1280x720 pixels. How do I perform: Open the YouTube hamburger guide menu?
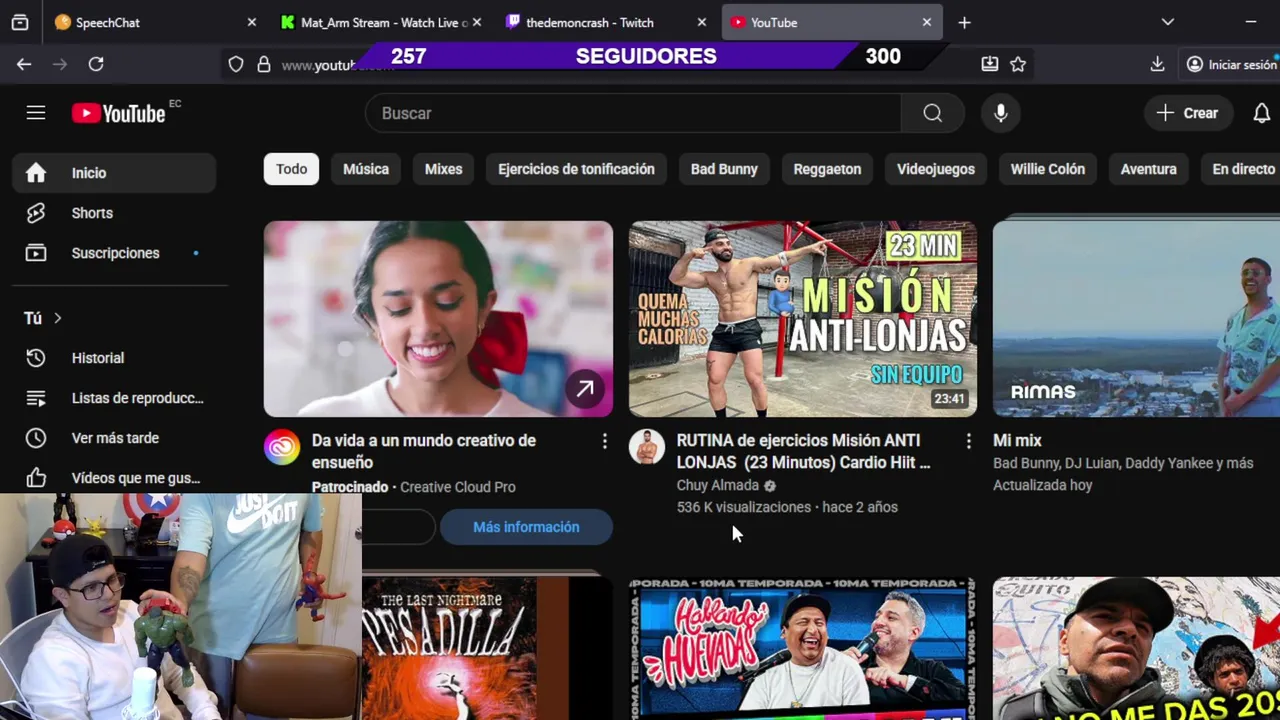(x=36, y=113)
